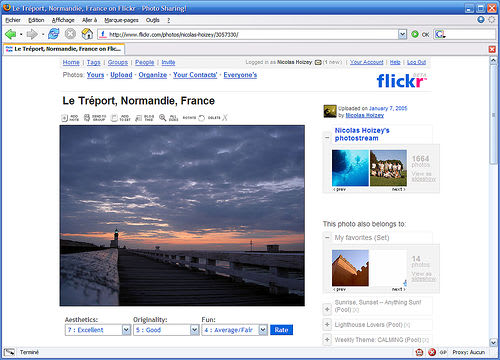The image size is (500, 360).
Task: Click the page vertical scrollbar down arrow
Action: point(493,342)
